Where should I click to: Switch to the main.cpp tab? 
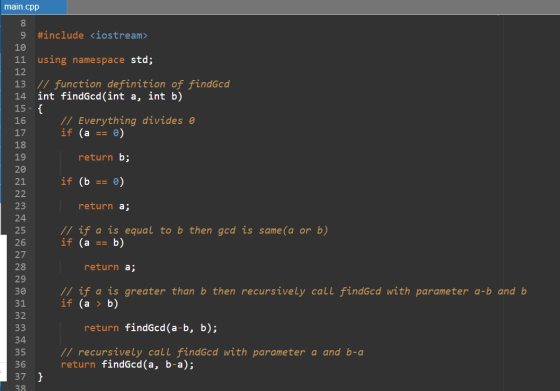click(x=34, y=7)
